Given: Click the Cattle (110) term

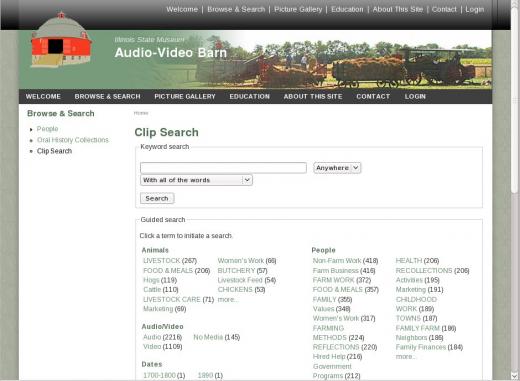Looking at the screenshot, I should pyautogui.click(x=161, y=290).
